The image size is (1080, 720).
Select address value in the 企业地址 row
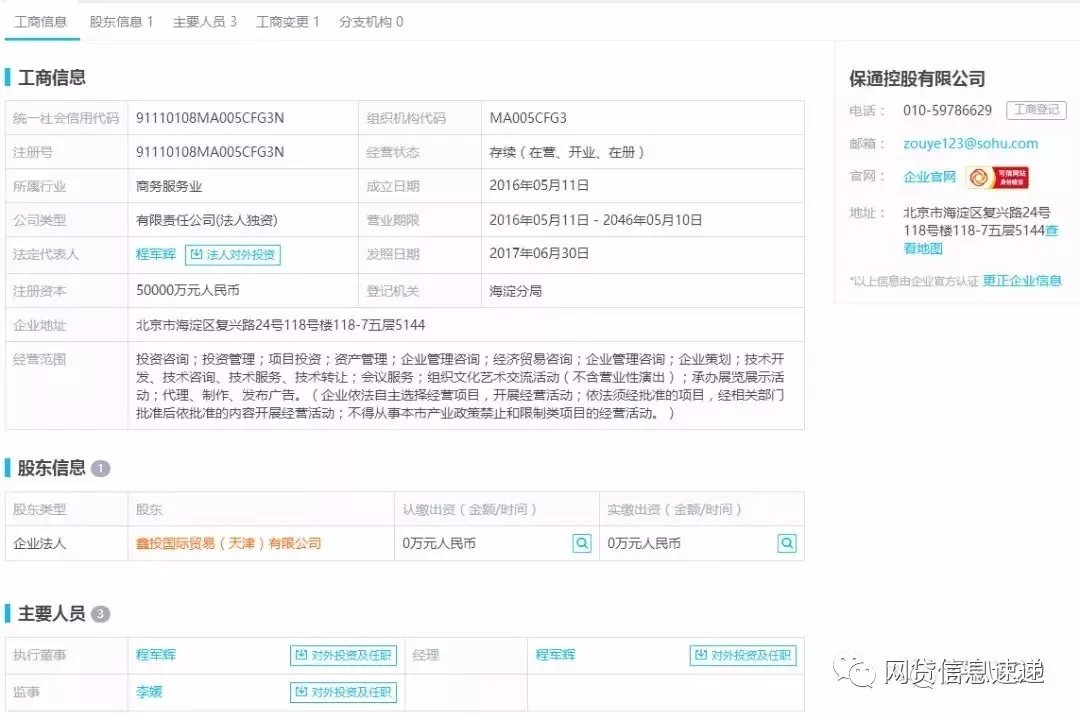(x=280, y=325)
